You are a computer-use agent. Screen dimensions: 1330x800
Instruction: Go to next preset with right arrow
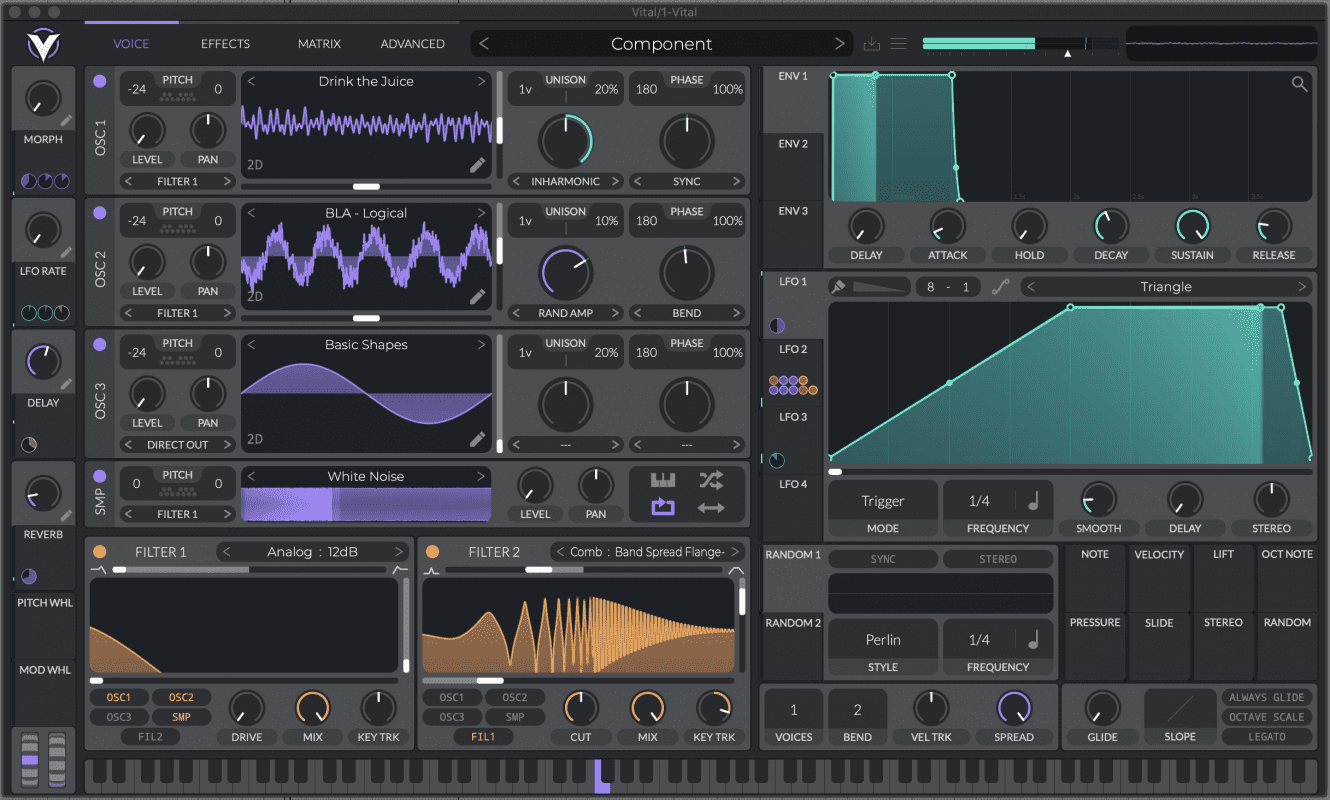pyautogui.click(x=840, y=44)
